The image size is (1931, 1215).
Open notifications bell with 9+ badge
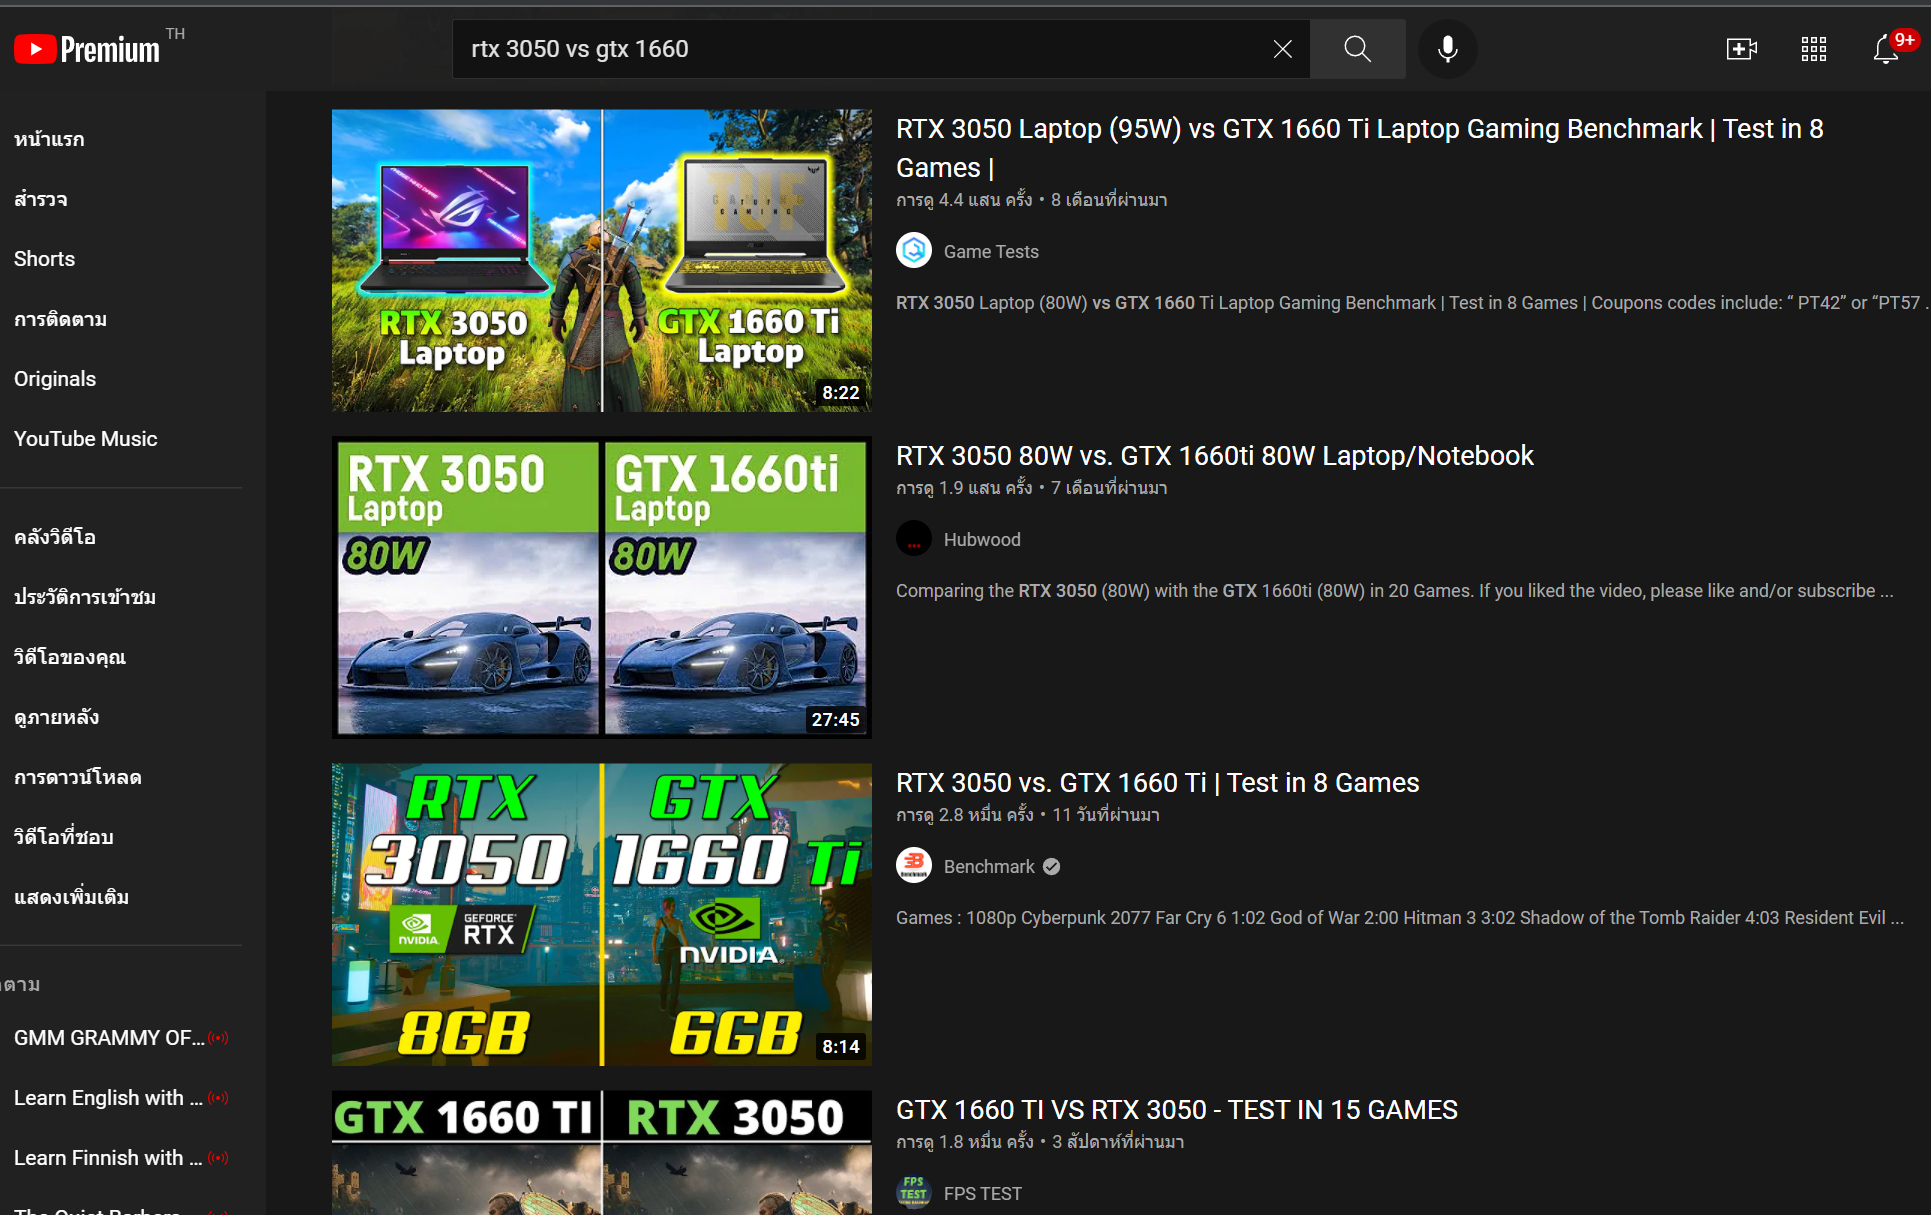click(1887, 49)
